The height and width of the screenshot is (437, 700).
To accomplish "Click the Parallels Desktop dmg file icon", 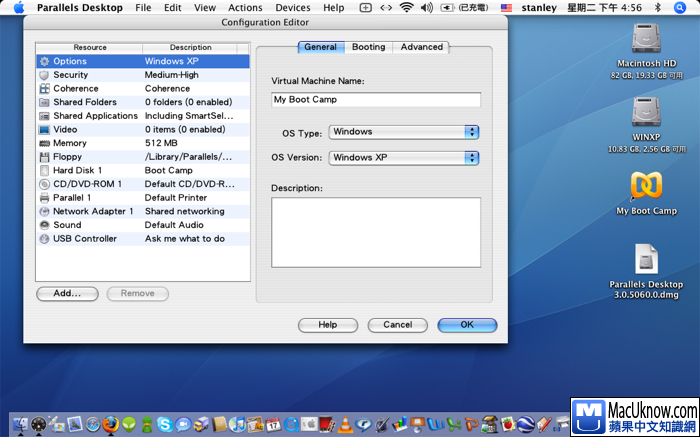I will pyautogui.click(x=646, y=260).
